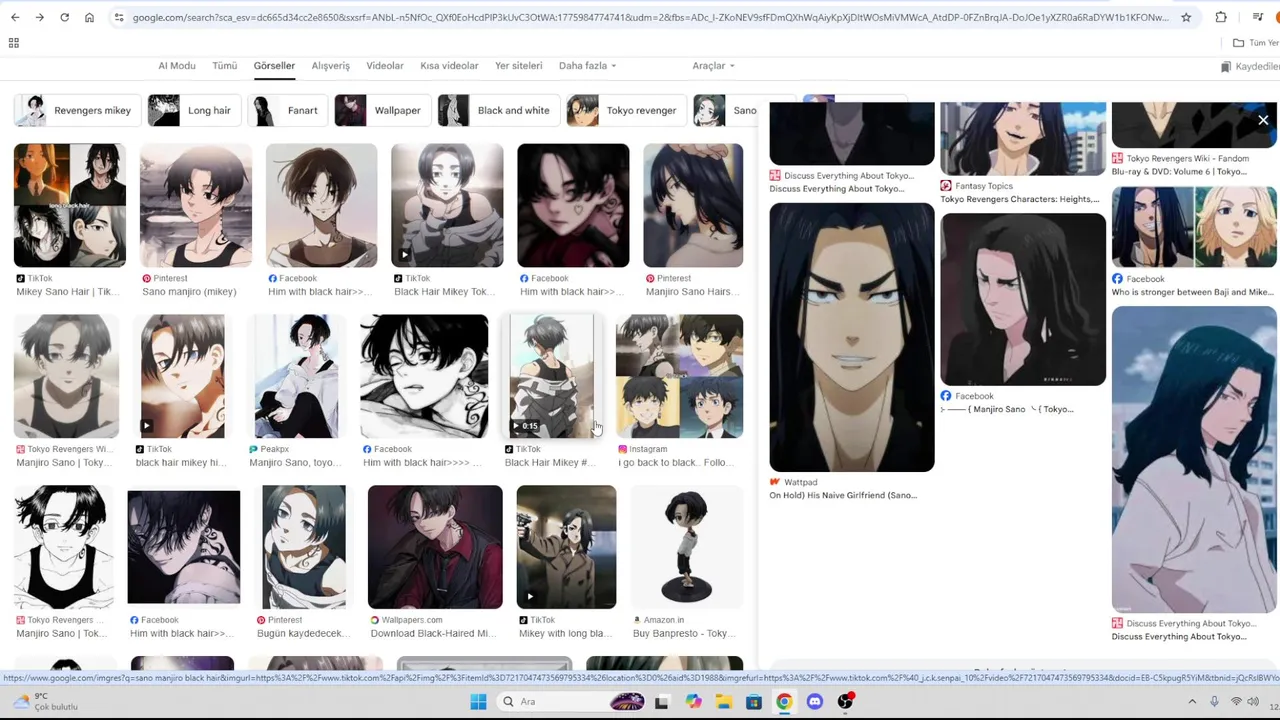Switch to Tümü results tab
Viewport: 1280px width, 720px height.
coord(224,65)
